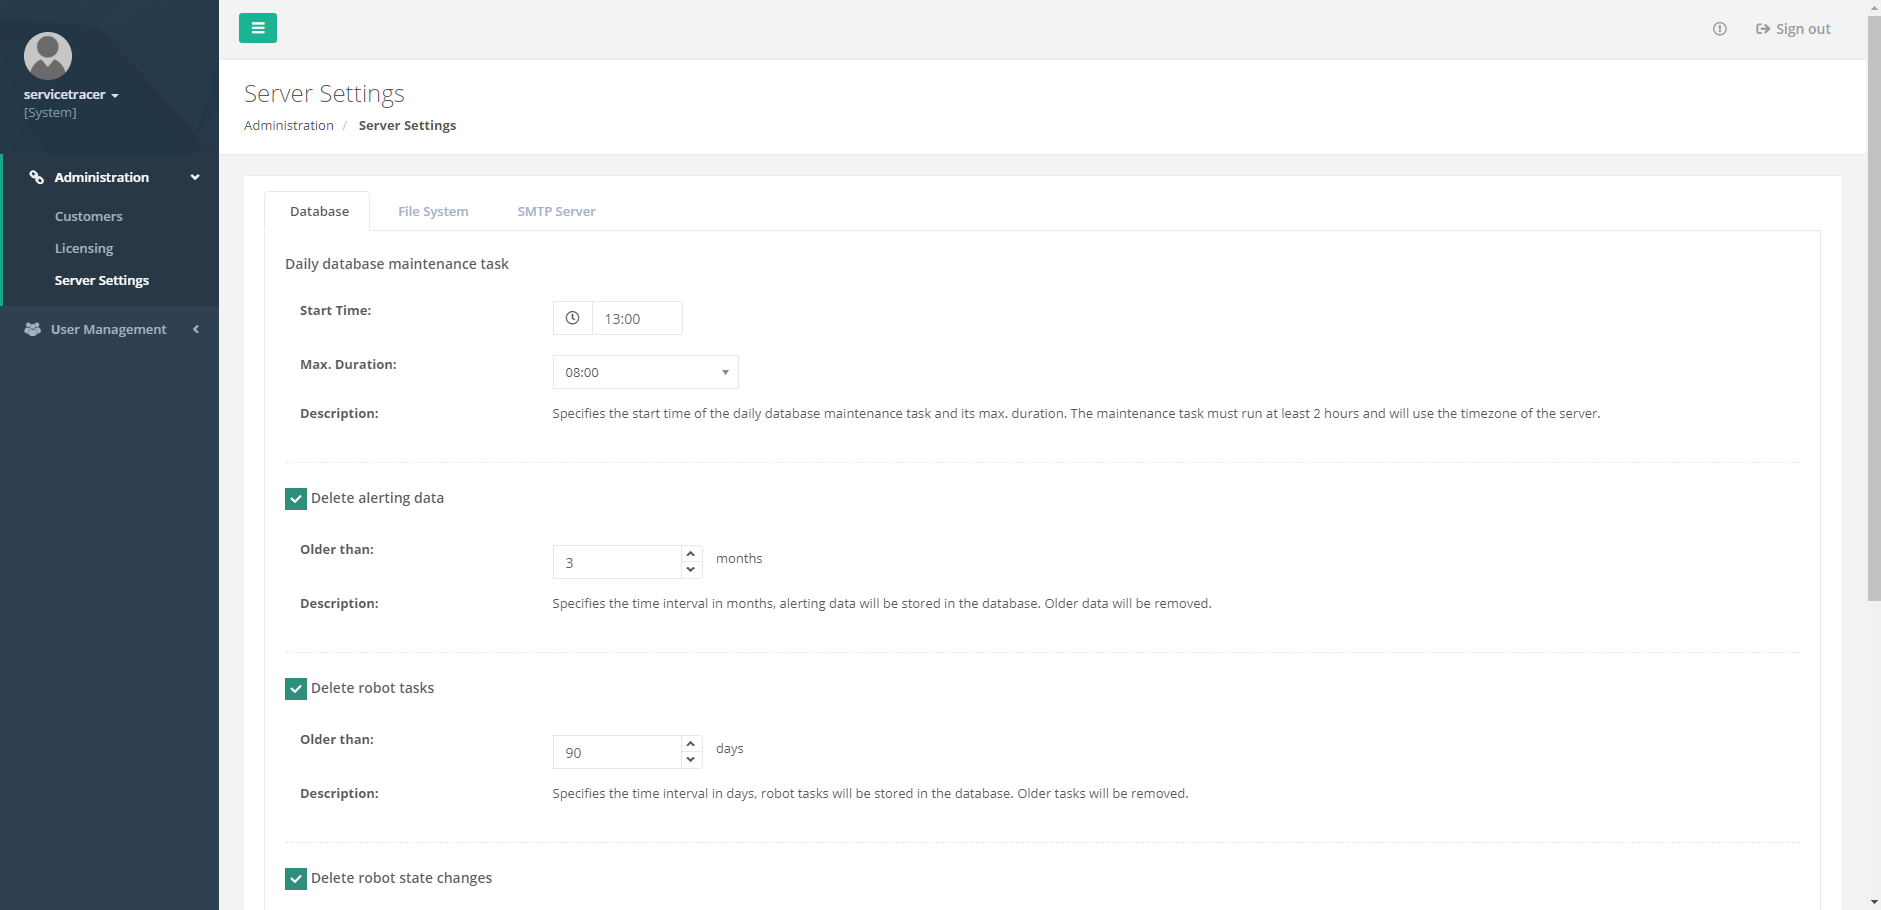Uncheck Delete robot tasks

[x=296, y=688]
